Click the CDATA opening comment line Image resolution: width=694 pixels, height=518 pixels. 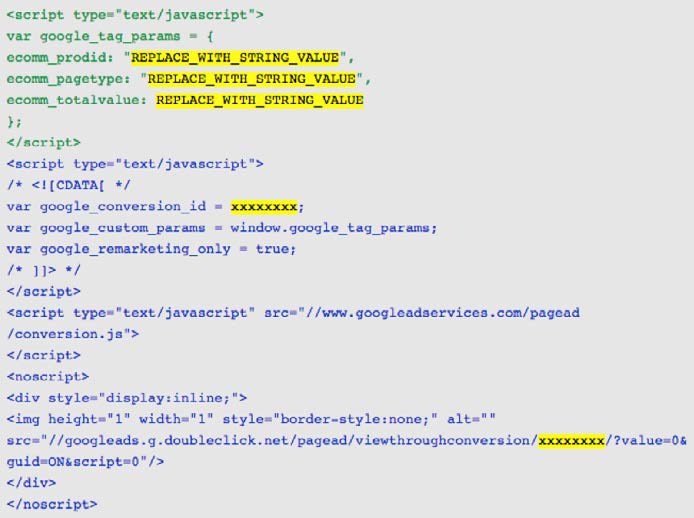coord(69,185)
